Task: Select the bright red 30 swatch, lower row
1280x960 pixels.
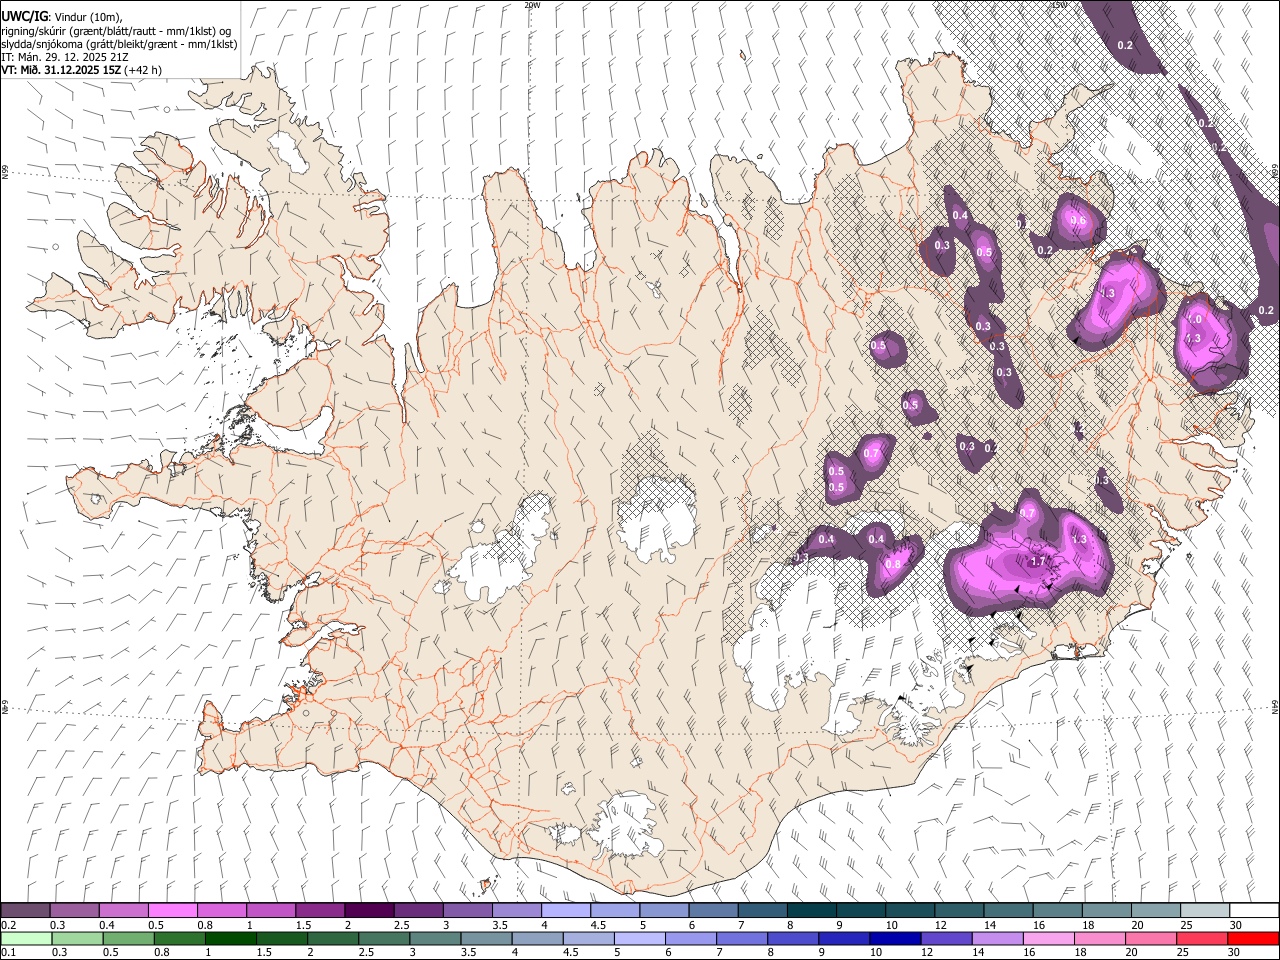Action: [1253, 938]
